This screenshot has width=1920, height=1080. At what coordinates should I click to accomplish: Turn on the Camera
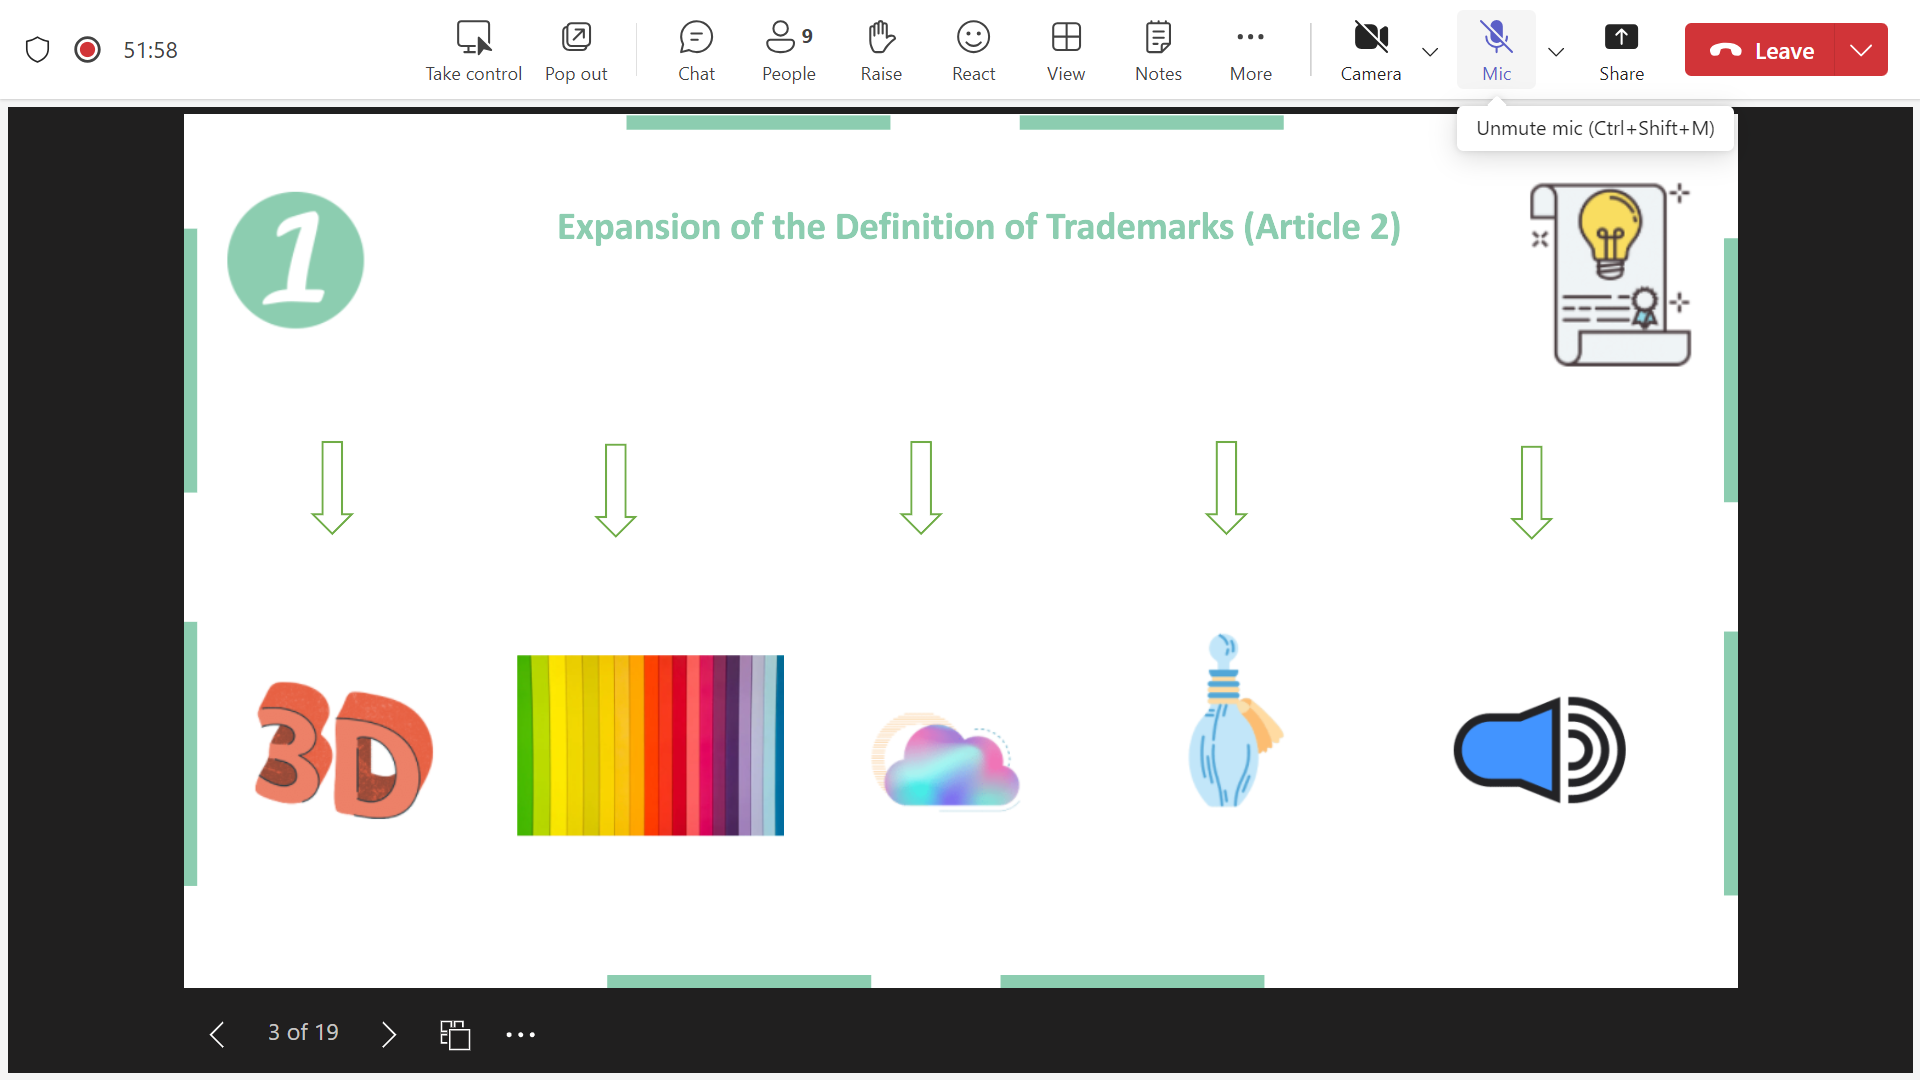click(1370, 50)
